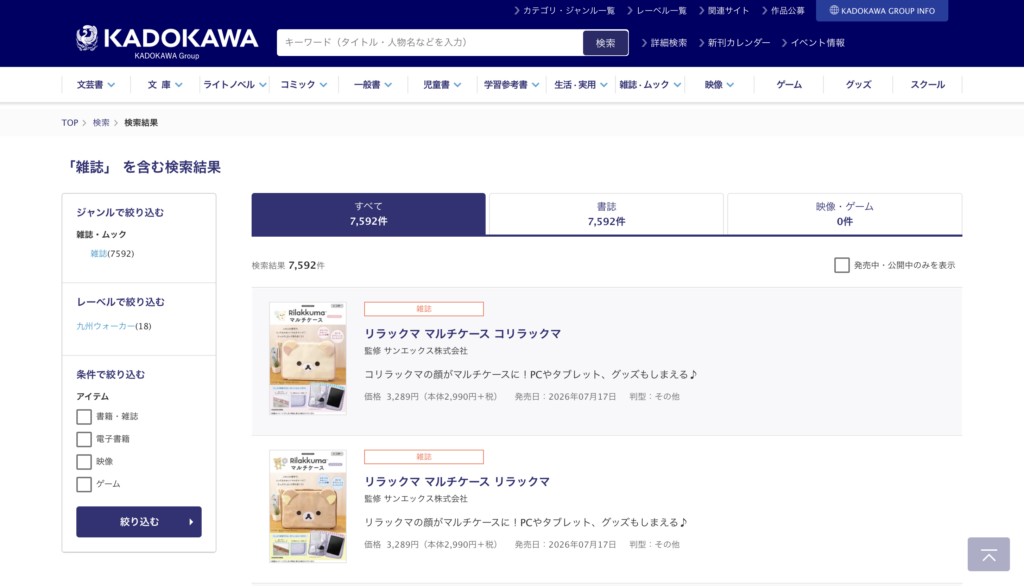Screen dimensions: 1024x586
Task: Click the KADOKAWA logo in header
Action: click(x=167, y=41)
